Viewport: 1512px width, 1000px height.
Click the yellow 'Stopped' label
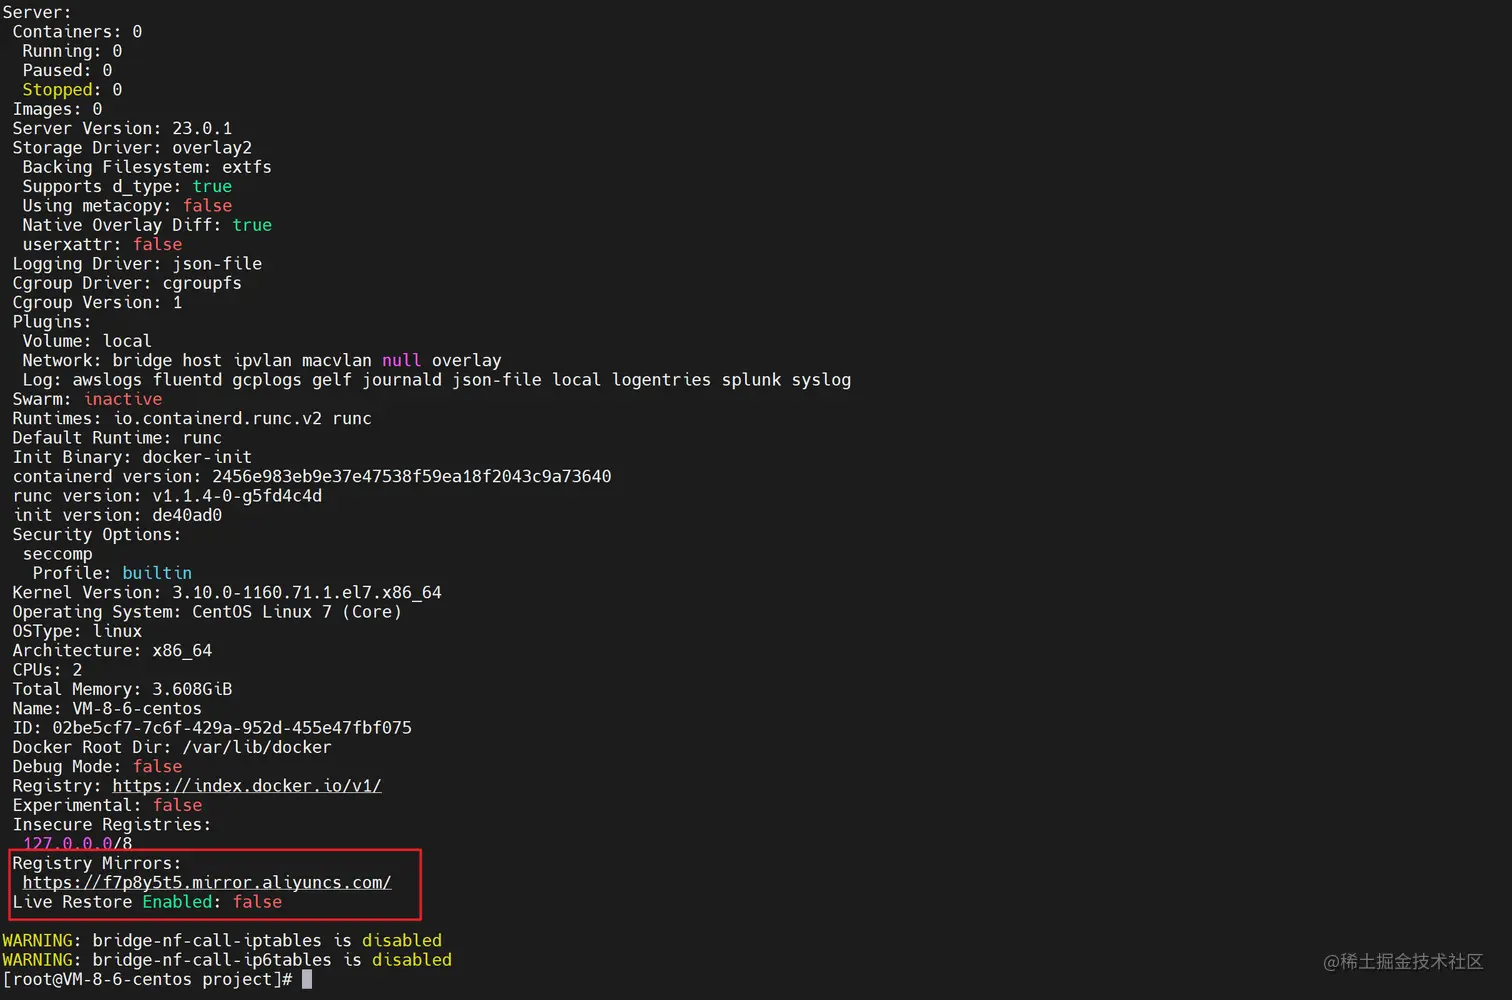(x=57, y=90)
